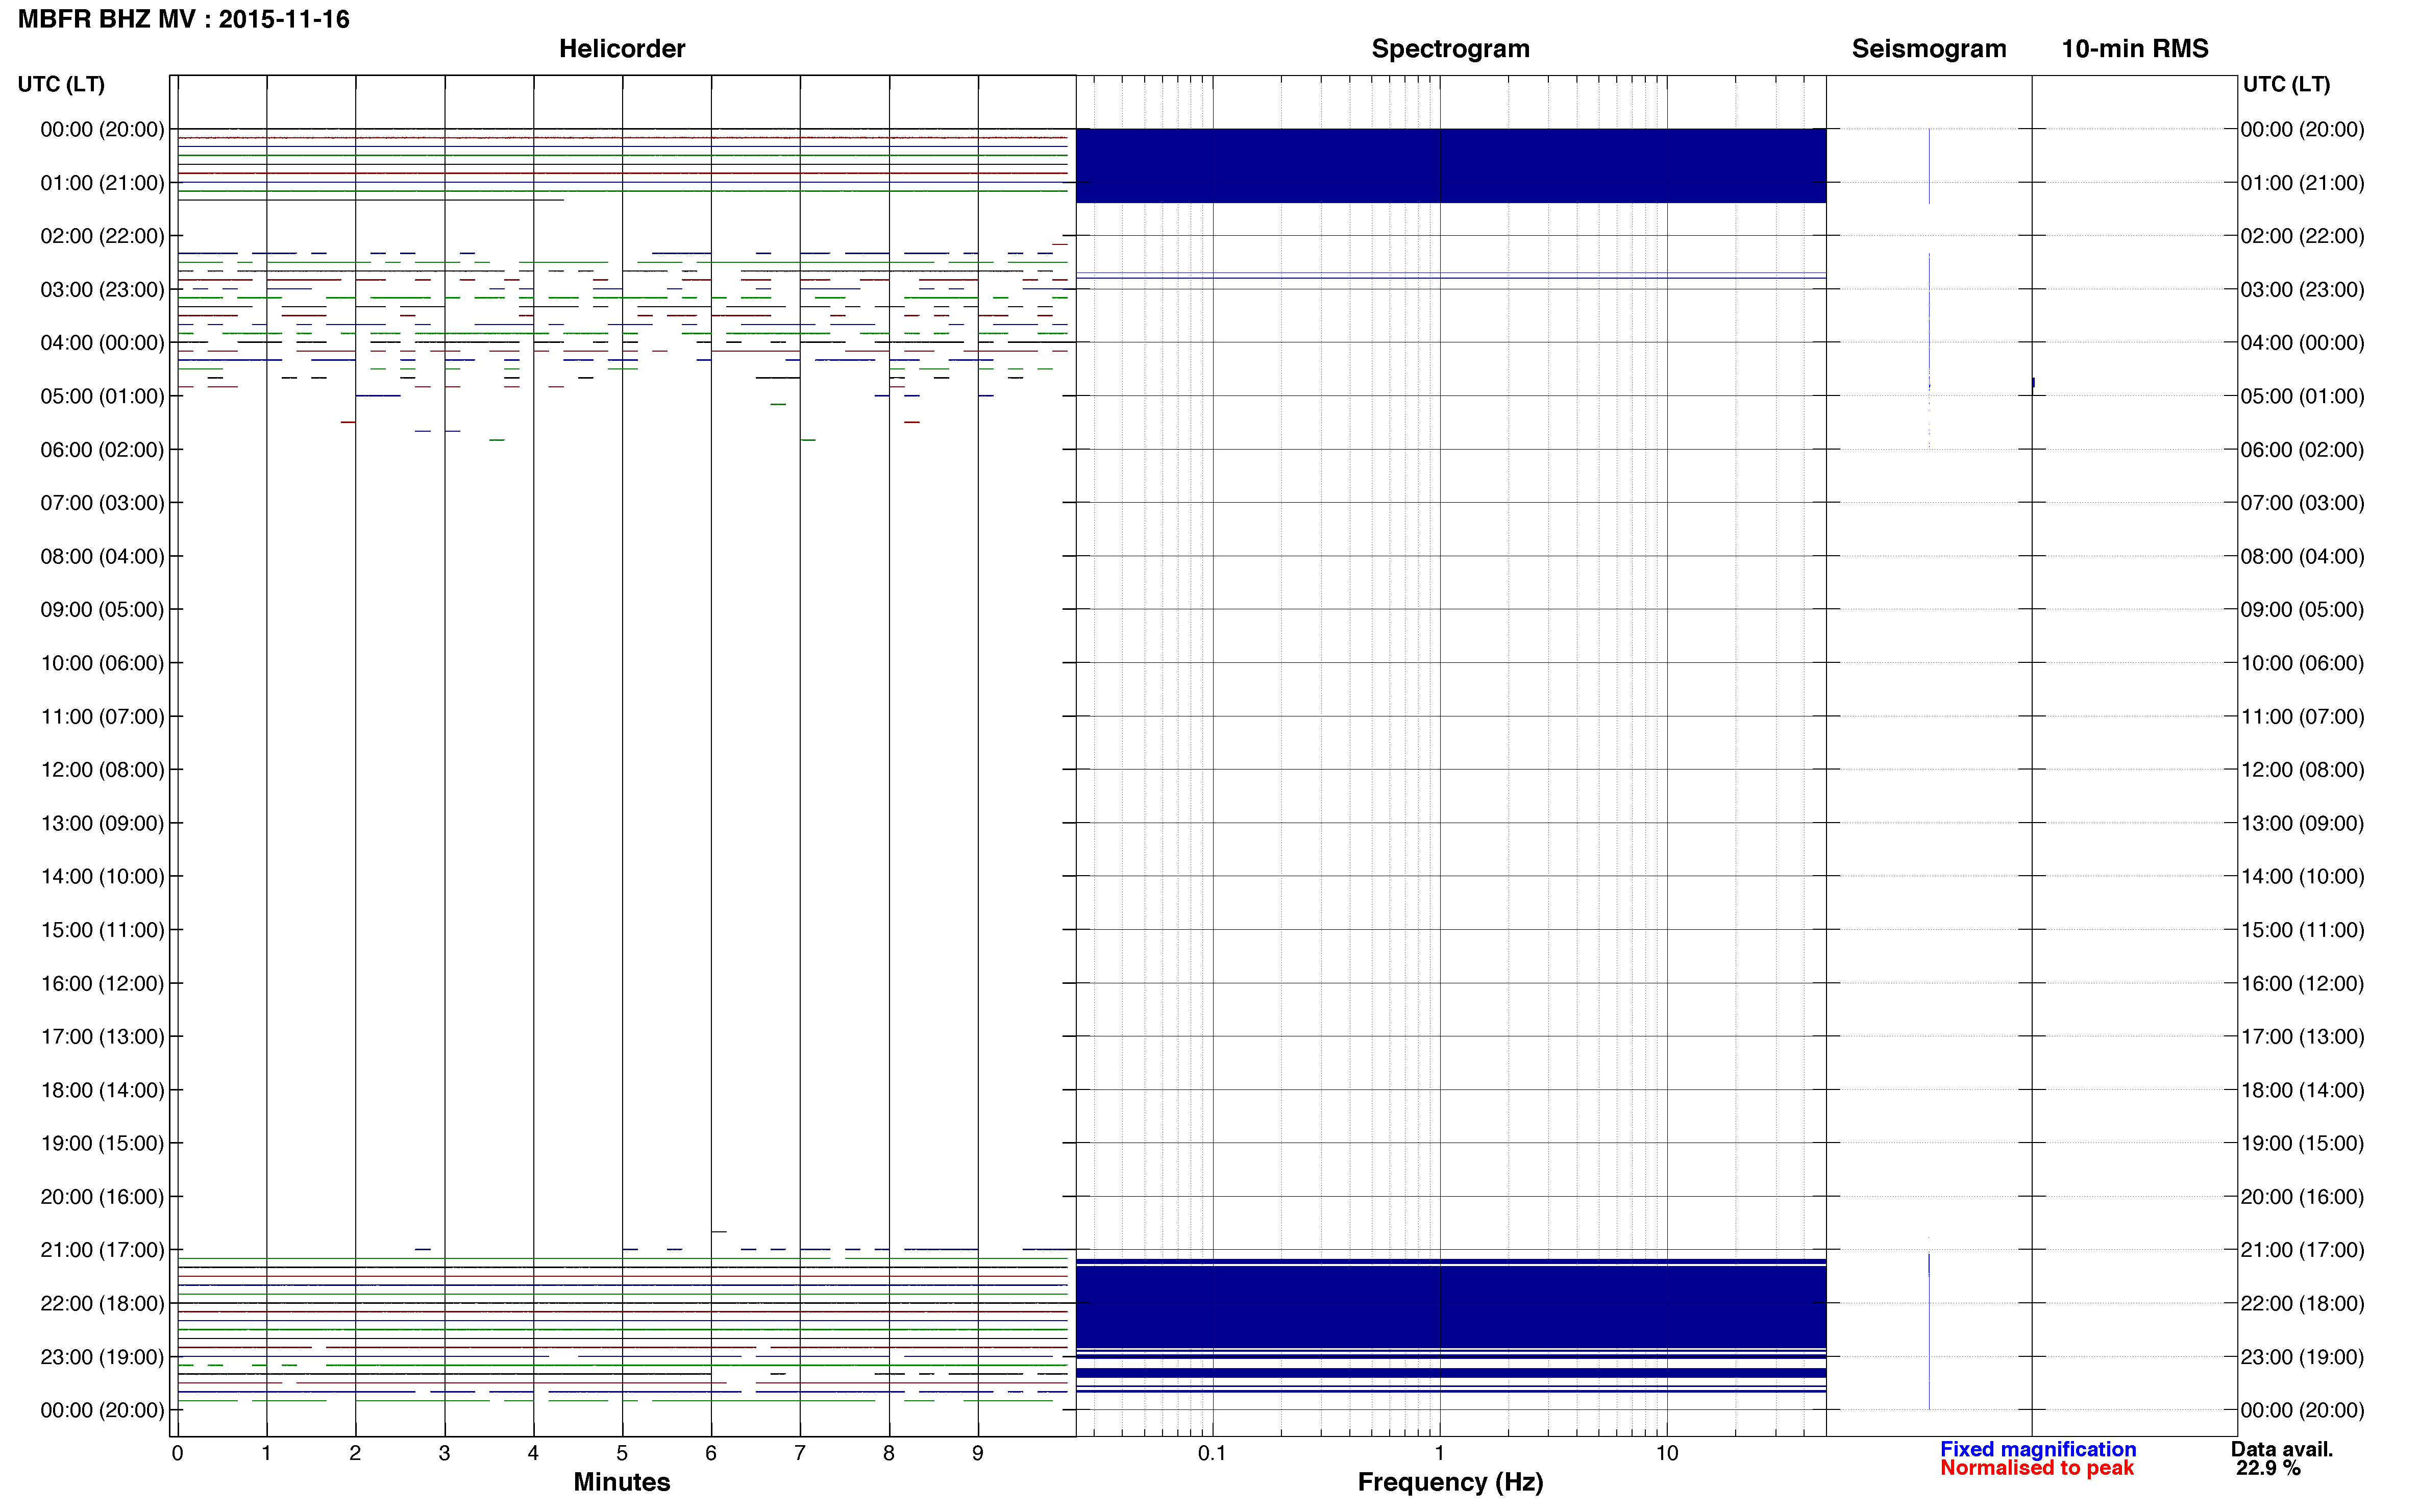The width and height of the screenshot is (2419, 1512).
Task: Click the left "01:00 (21:00)" time label
Action: click(102, 183)
